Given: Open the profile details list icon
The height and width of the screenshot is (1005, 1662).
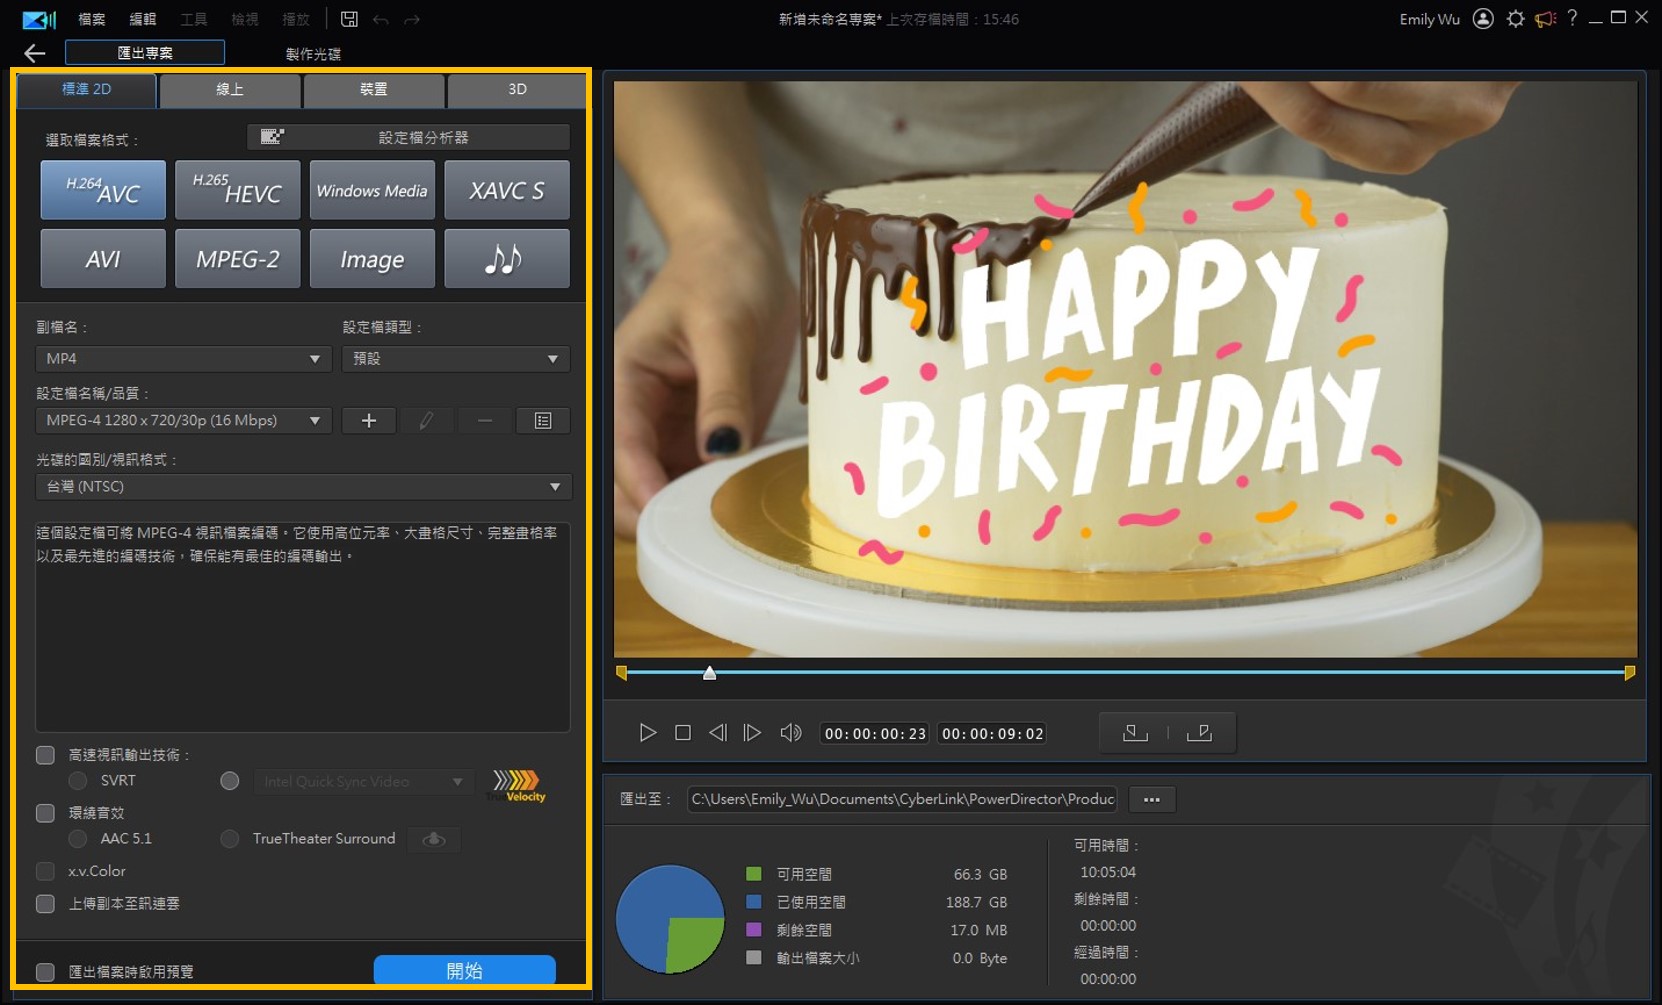Looking at the screenshot, I should pyautogui.click(x=543, y=421).
